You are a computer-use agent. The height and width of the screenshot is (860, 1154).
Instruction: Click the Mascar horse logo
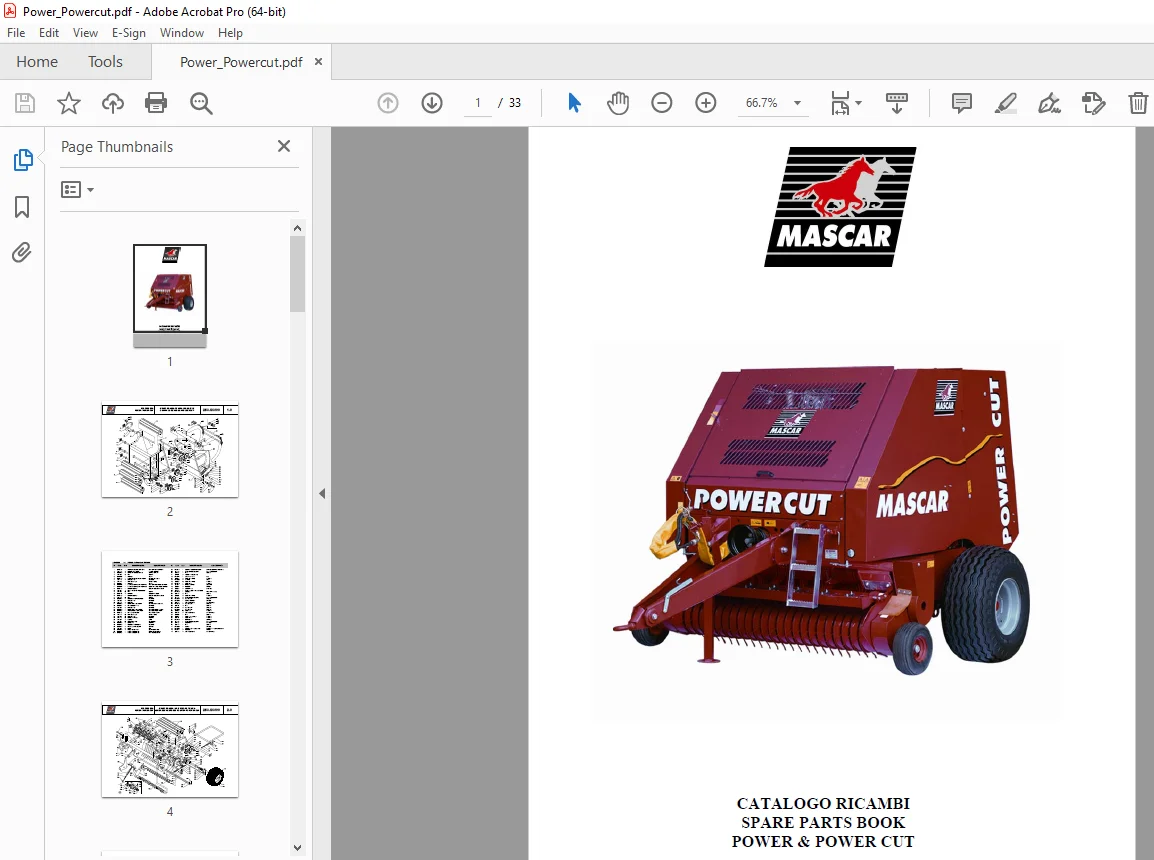(x=840, y=207)
